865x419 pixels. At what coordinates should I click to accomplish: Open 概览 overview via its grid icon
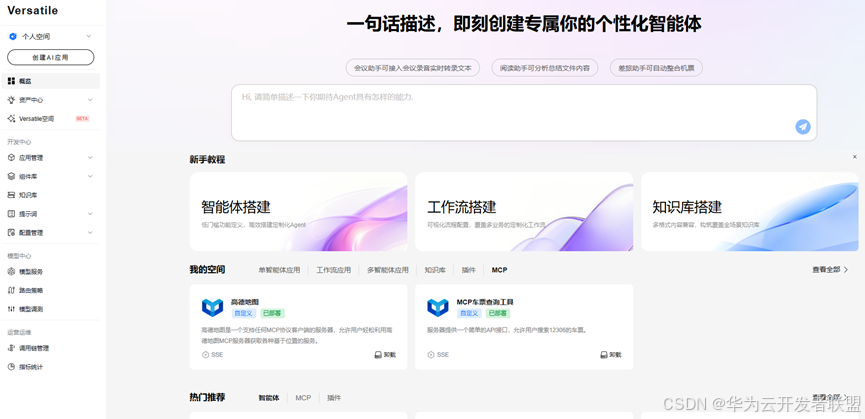[11, 81]
